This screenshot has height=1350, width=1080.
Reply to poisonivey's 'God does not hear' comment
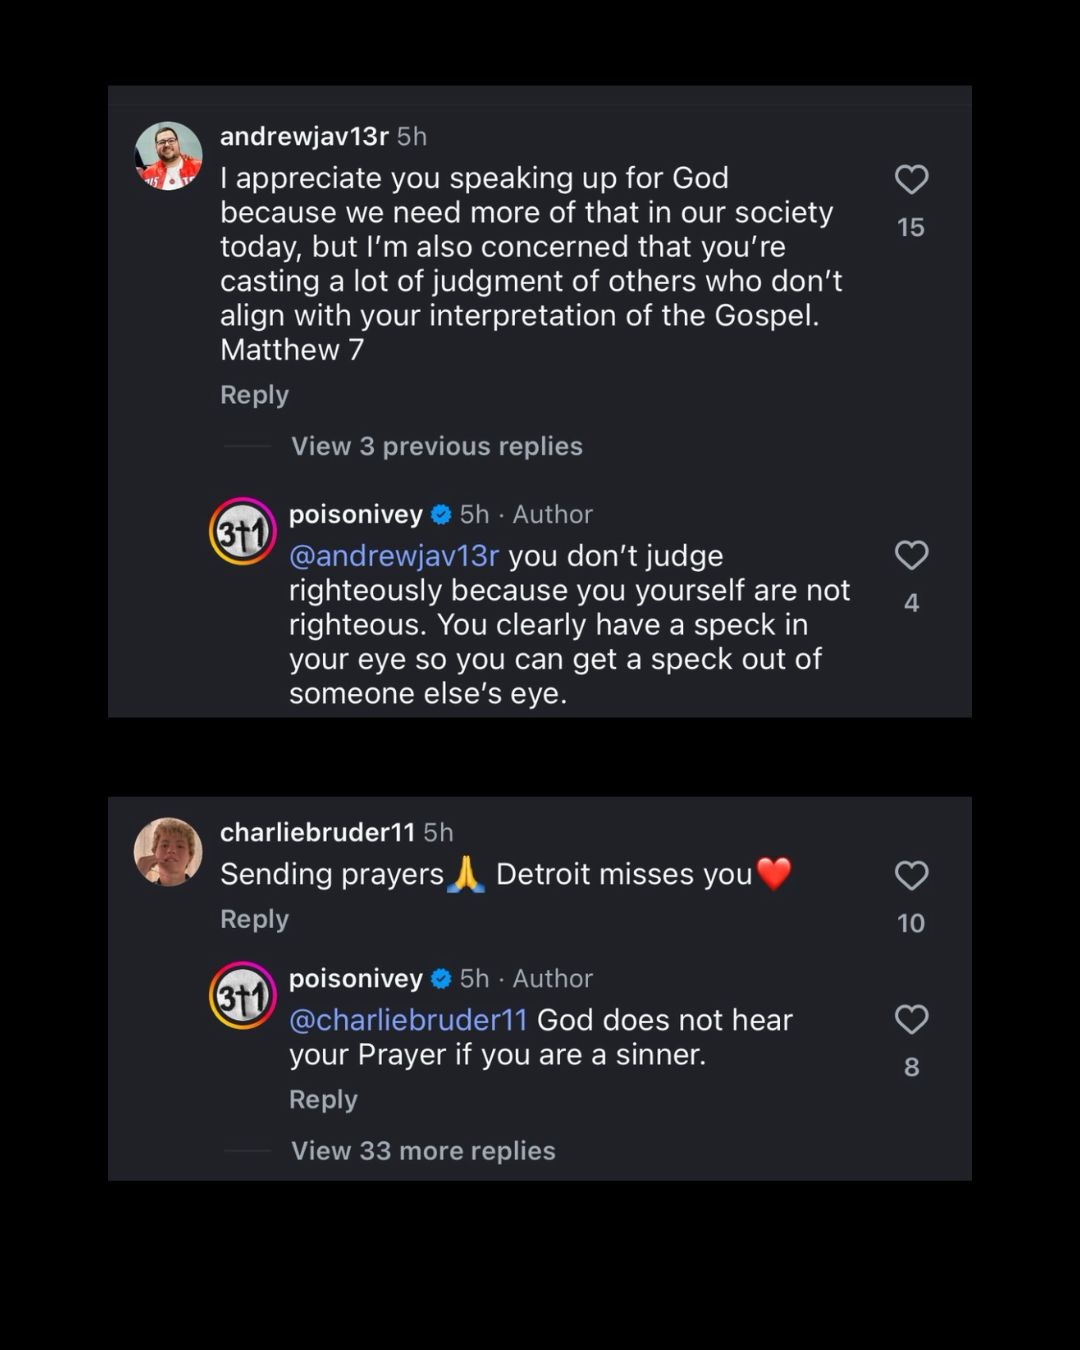[323, 1099]
